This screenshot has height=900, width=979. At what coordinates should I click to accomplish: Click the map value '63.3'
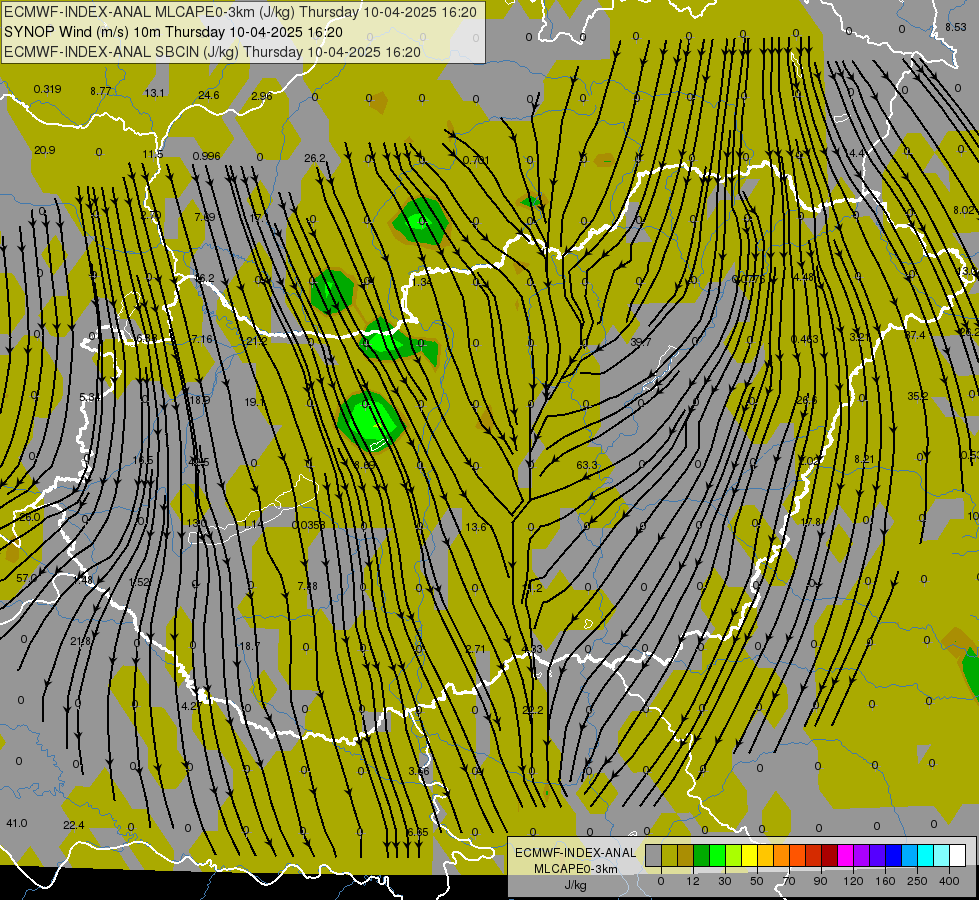point(587,465)
